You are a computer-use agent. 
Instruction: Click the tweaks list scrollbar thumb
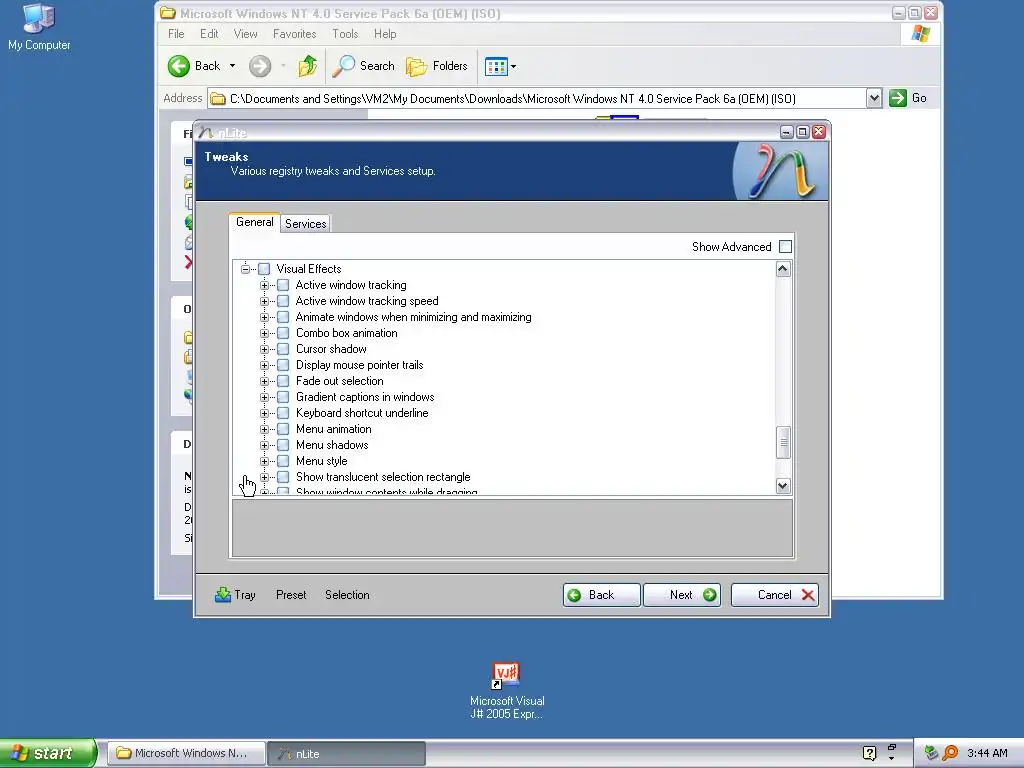click(x=783, y=443)
